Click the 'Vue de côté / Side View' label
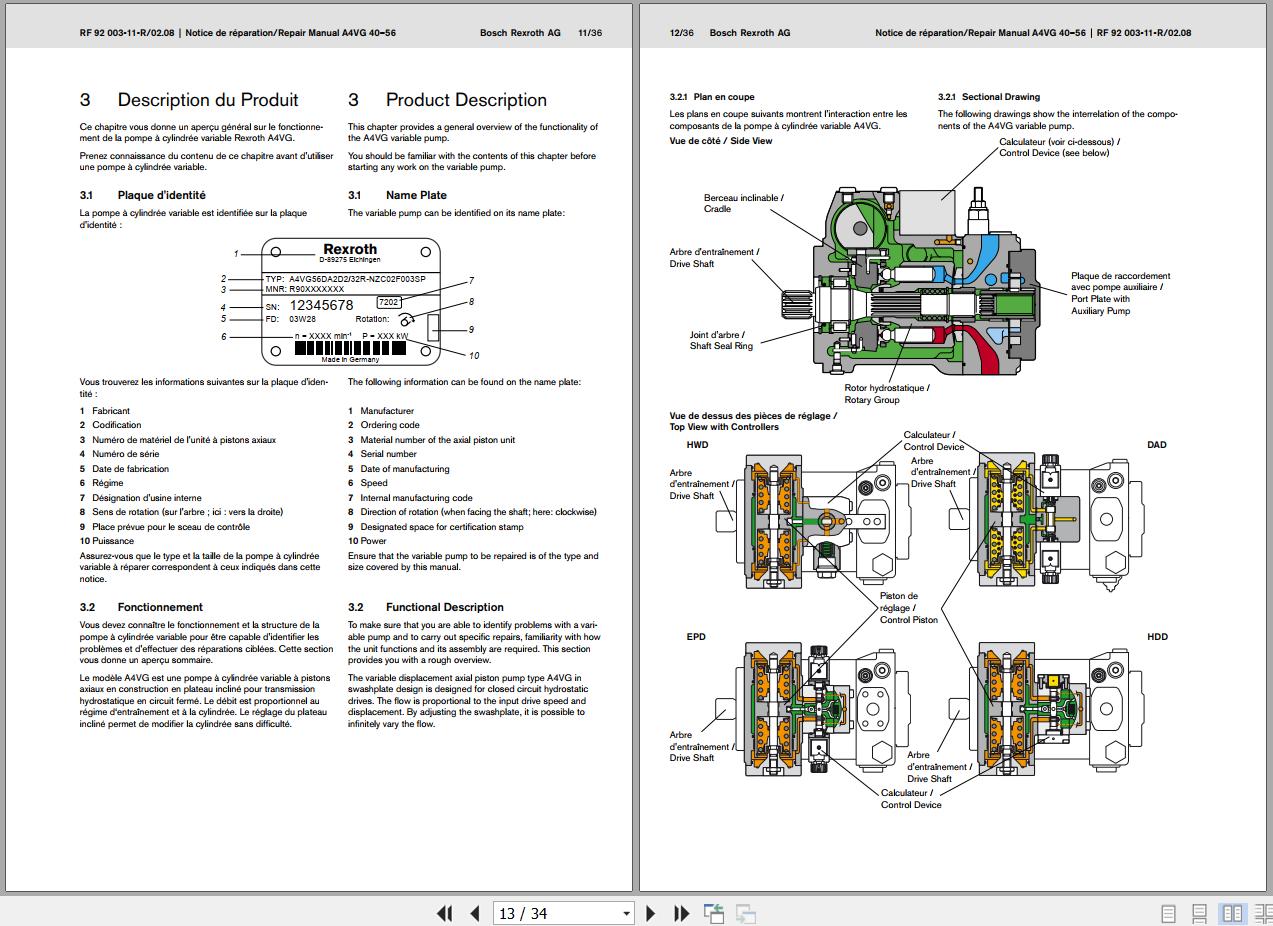1273x926 pixels. click(721, 141)
